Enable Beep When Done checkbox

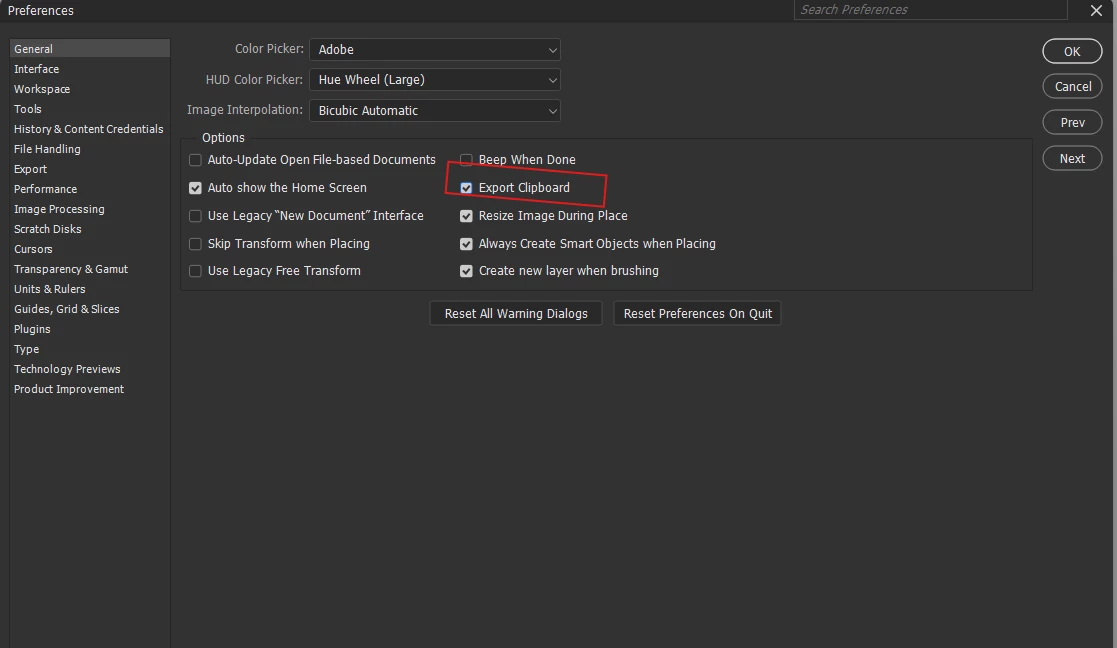466,160
